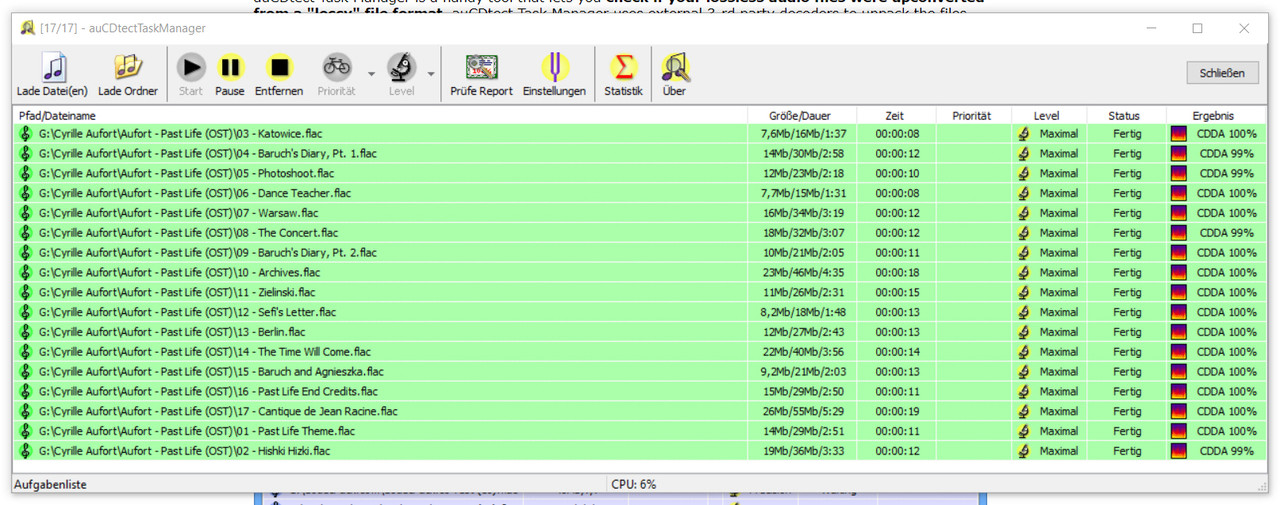Select 05 - Photoshoot.flac file entry

pos(640,174)
